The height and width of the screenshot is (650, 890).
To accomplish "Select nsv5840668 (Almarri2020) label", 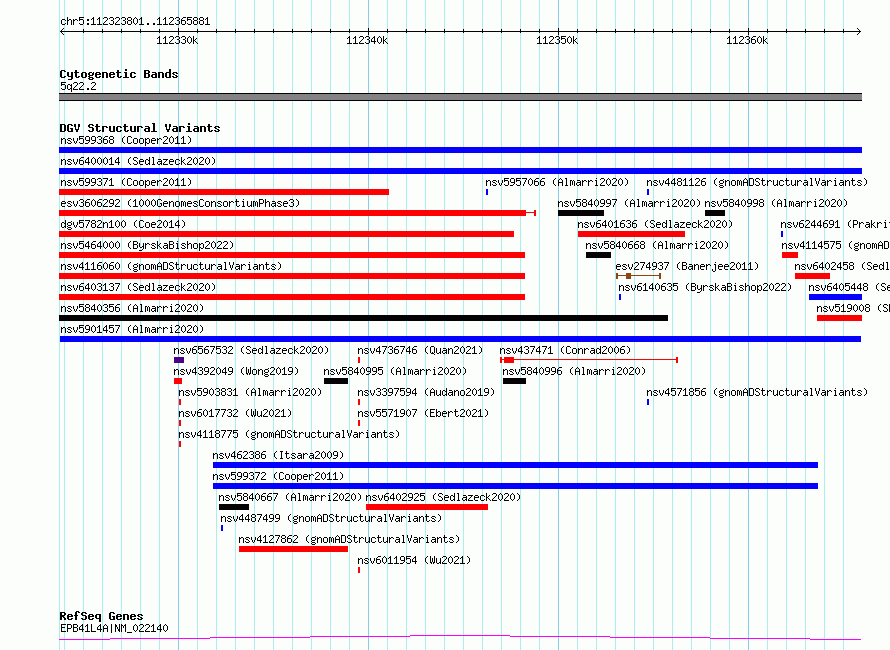I will click(x=657, y=245).
